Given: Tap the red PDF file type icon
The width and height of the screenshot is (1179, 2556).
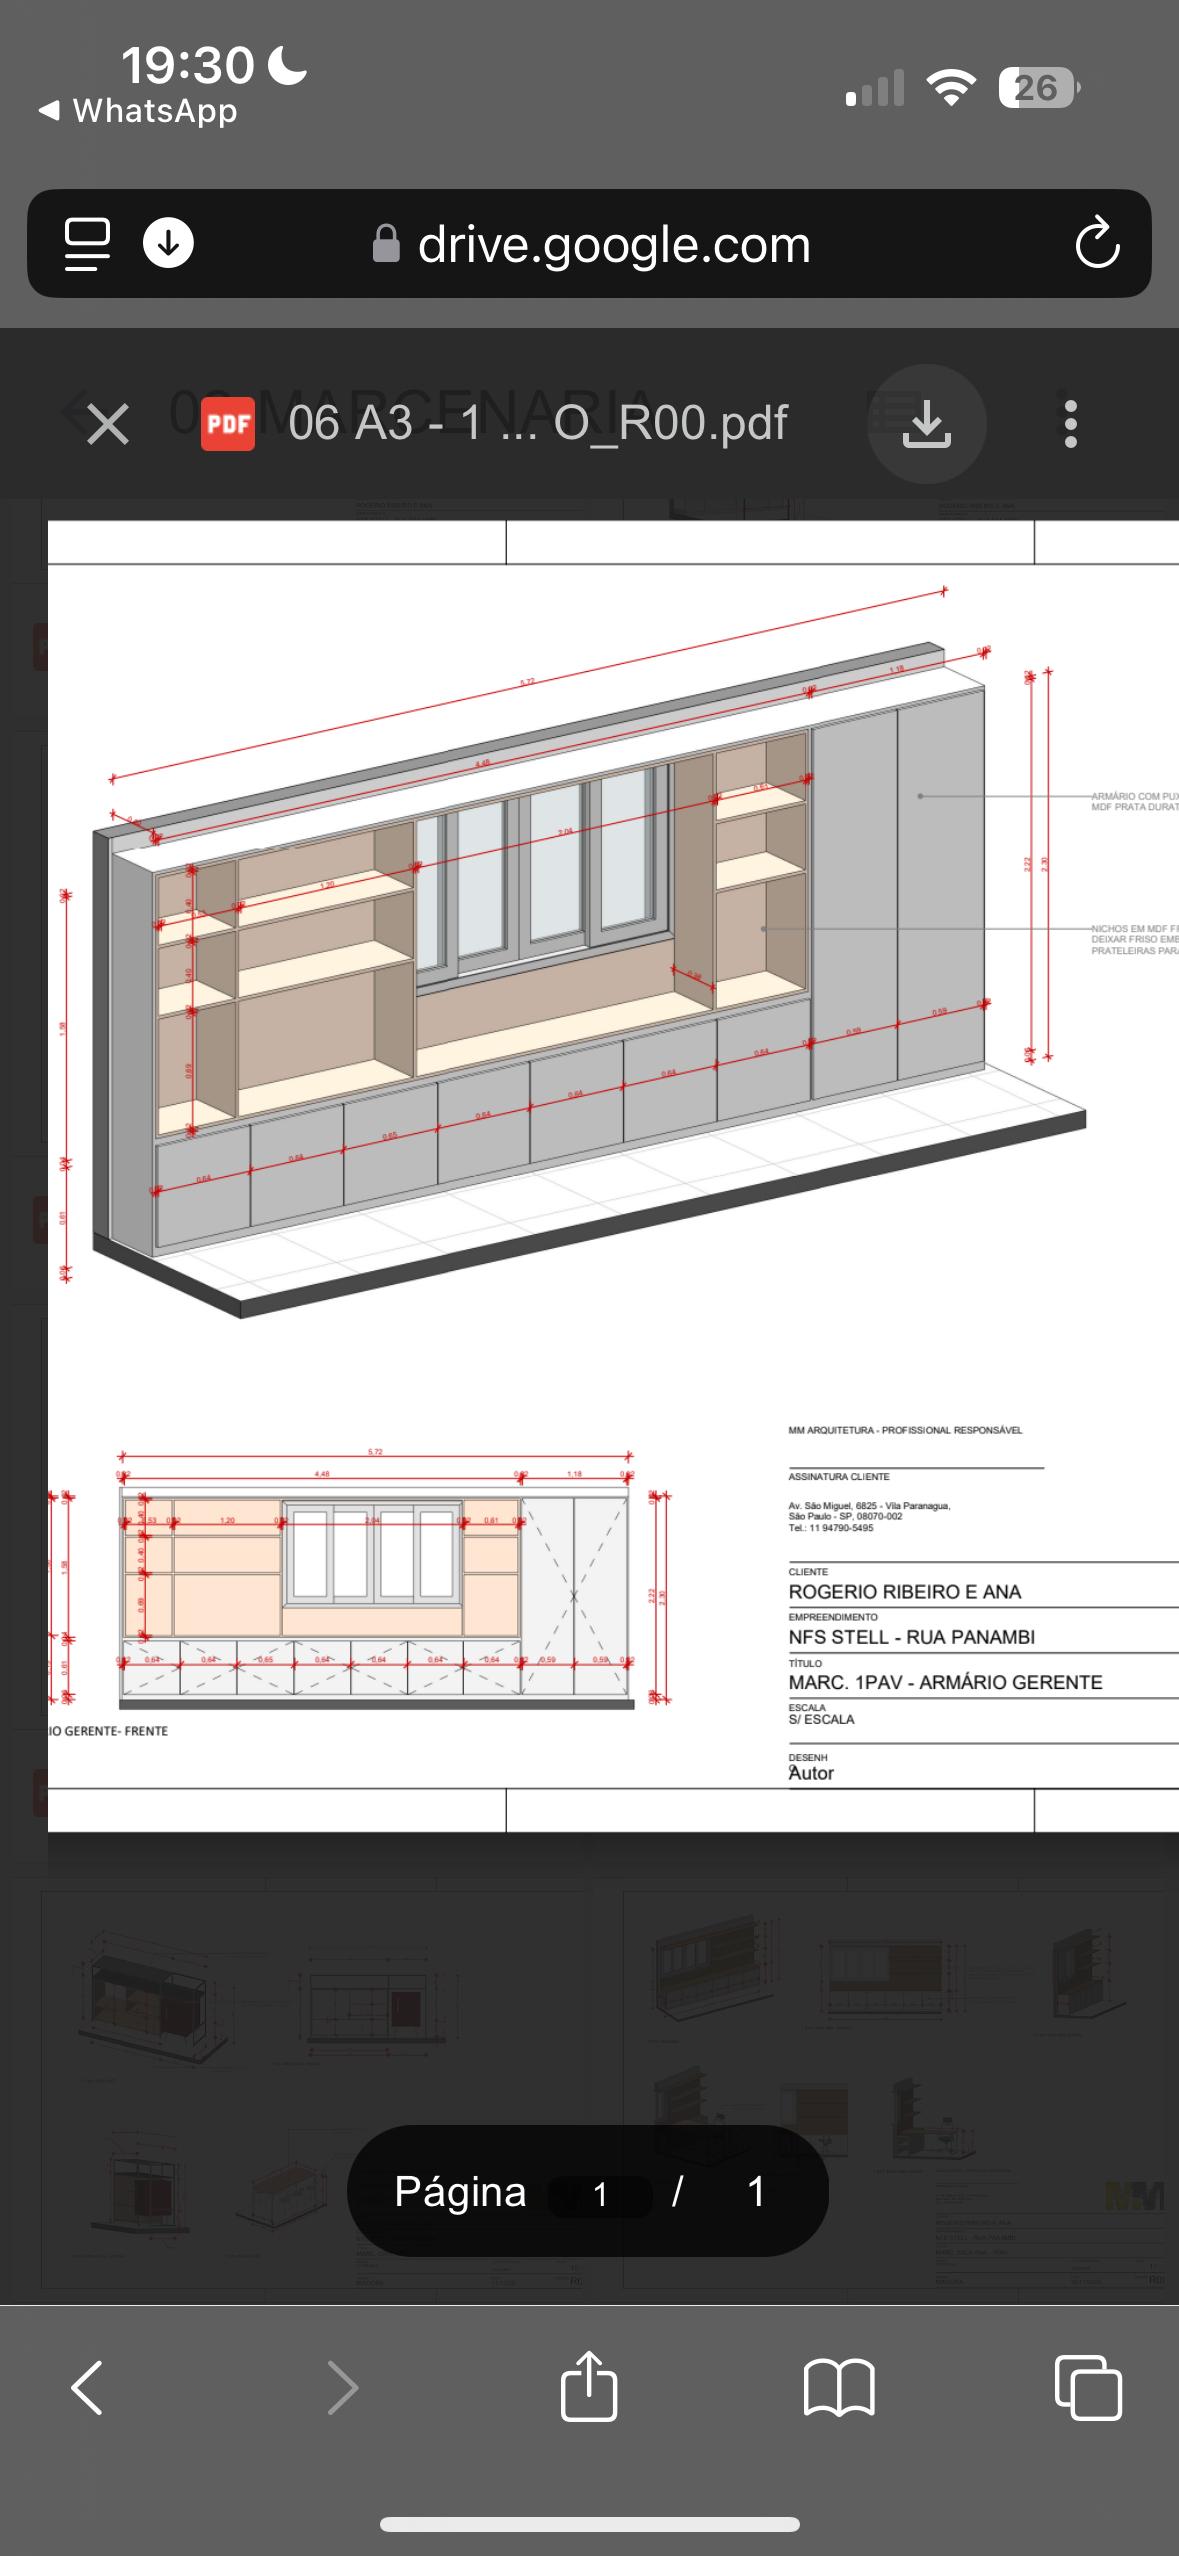Looking at the screenshot, I should point(228,424).
